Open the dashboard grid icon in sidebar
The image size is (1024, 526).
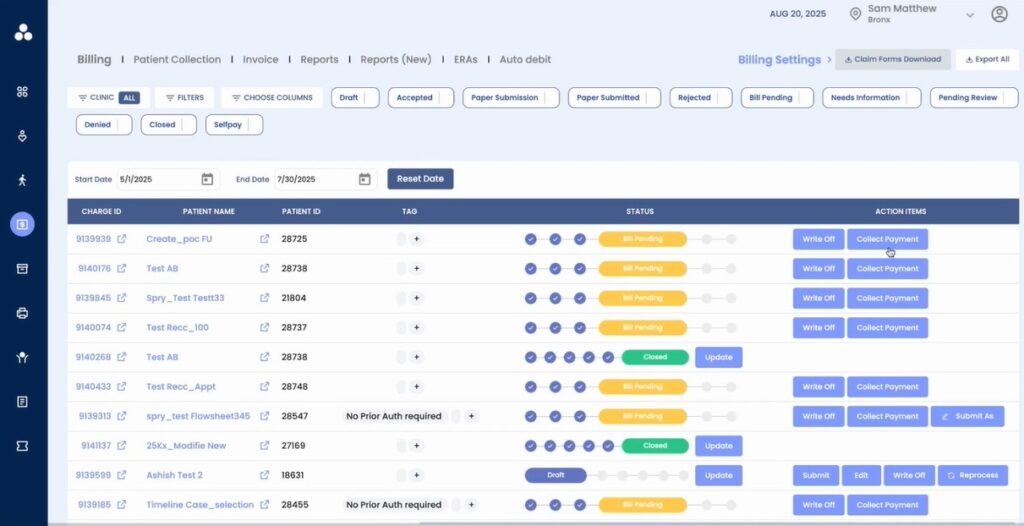tap(22, 92)
